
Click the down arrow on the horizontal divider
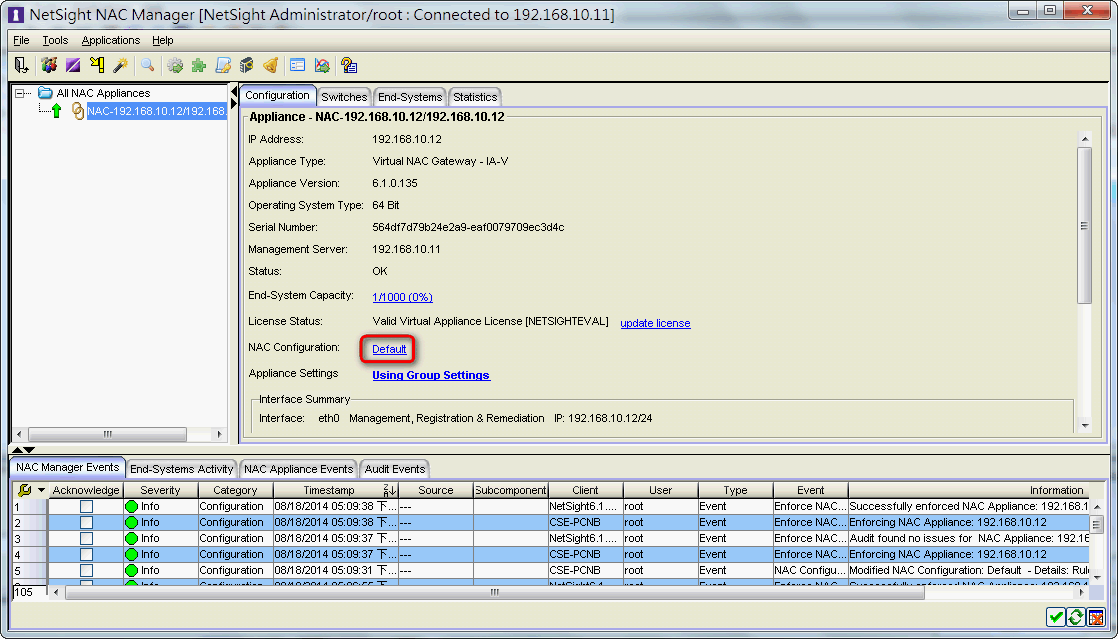click(29, 449)
